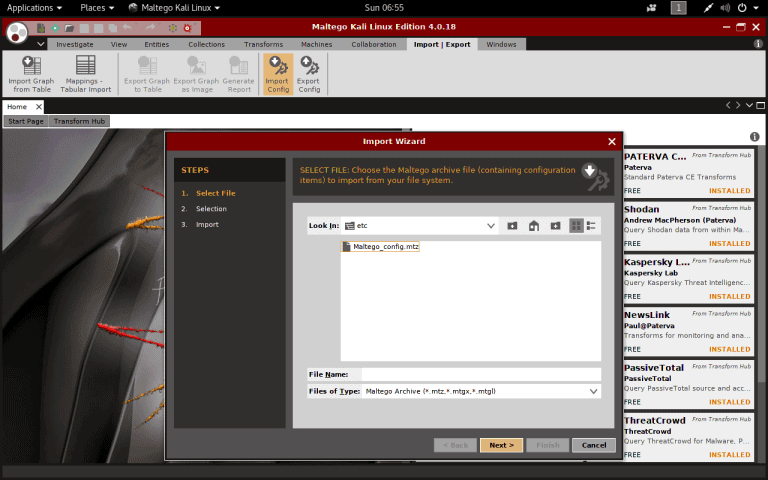Screen dimensions: 768x480
Task: Click the Selection step in wizard
Action: coord(211,209)
